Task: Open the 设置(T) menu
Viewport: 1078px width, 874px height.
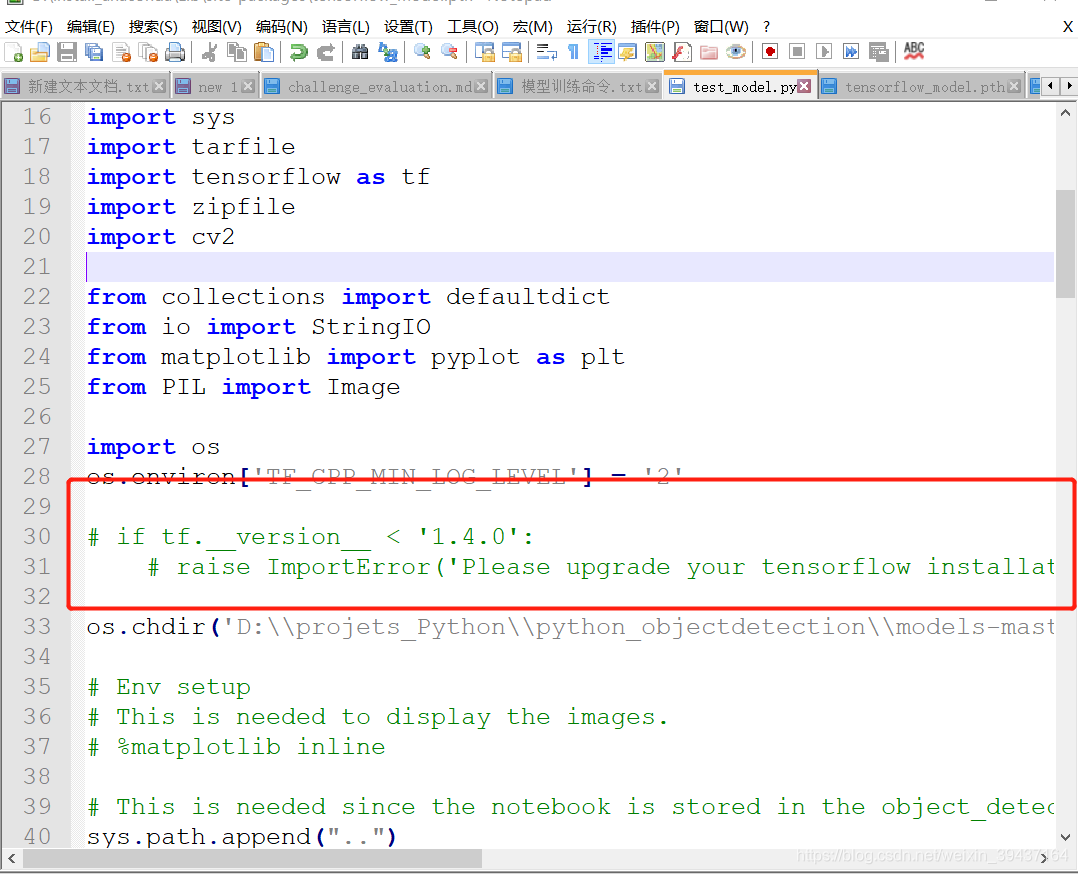Action: coord(408,27)
